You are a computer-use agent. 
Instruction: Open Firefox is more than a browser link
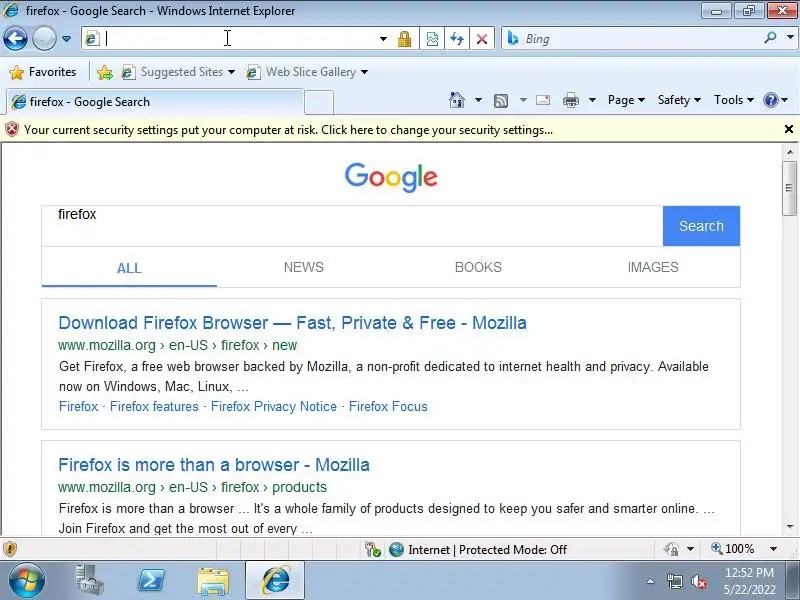pos(214,465)
